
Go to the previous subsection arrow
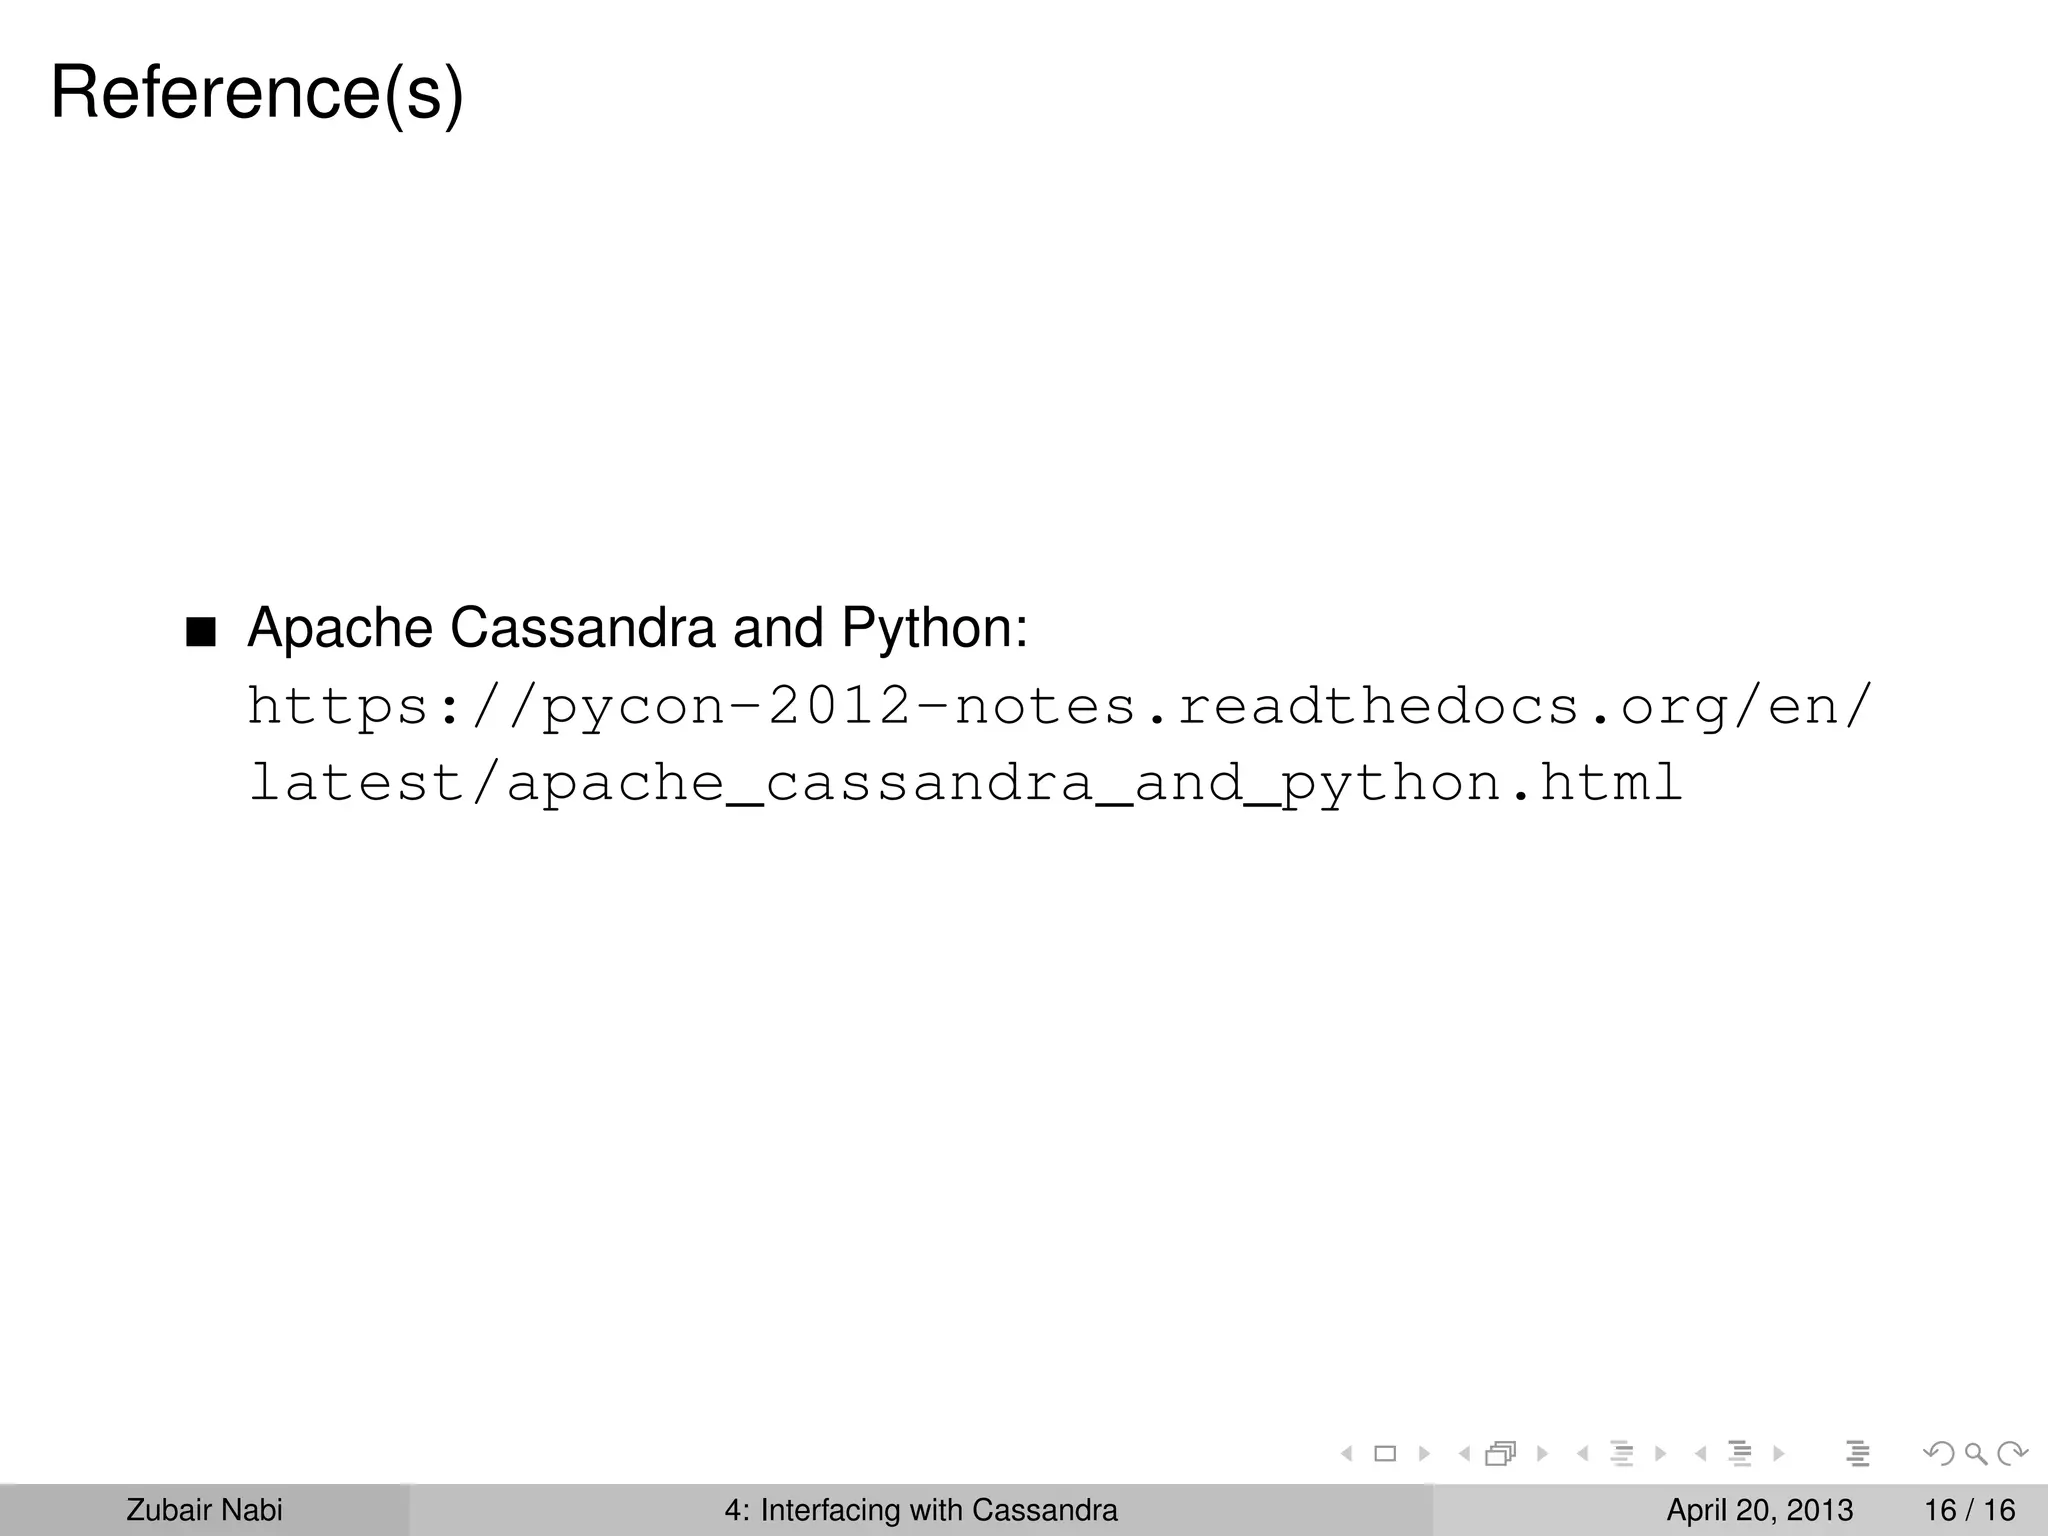coord(1582,1453)
